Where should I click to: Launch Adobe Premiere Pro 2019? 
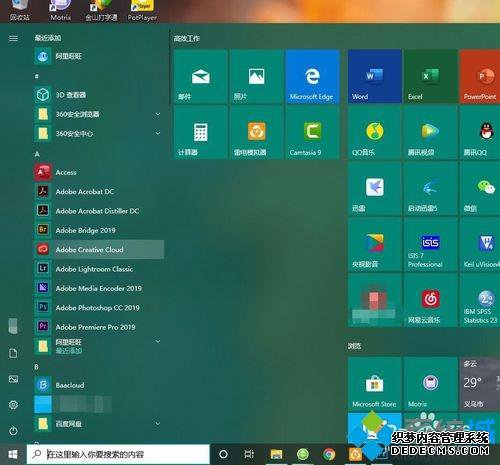click(x=99, y=327)
